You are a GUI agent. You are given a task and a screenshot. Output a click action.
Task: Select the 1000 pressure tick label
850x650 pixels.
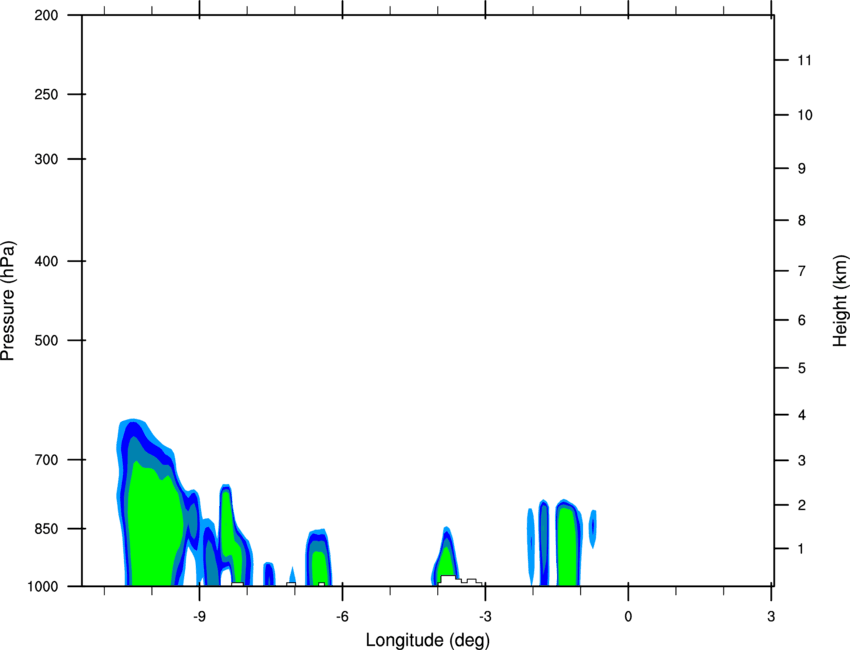43,587
